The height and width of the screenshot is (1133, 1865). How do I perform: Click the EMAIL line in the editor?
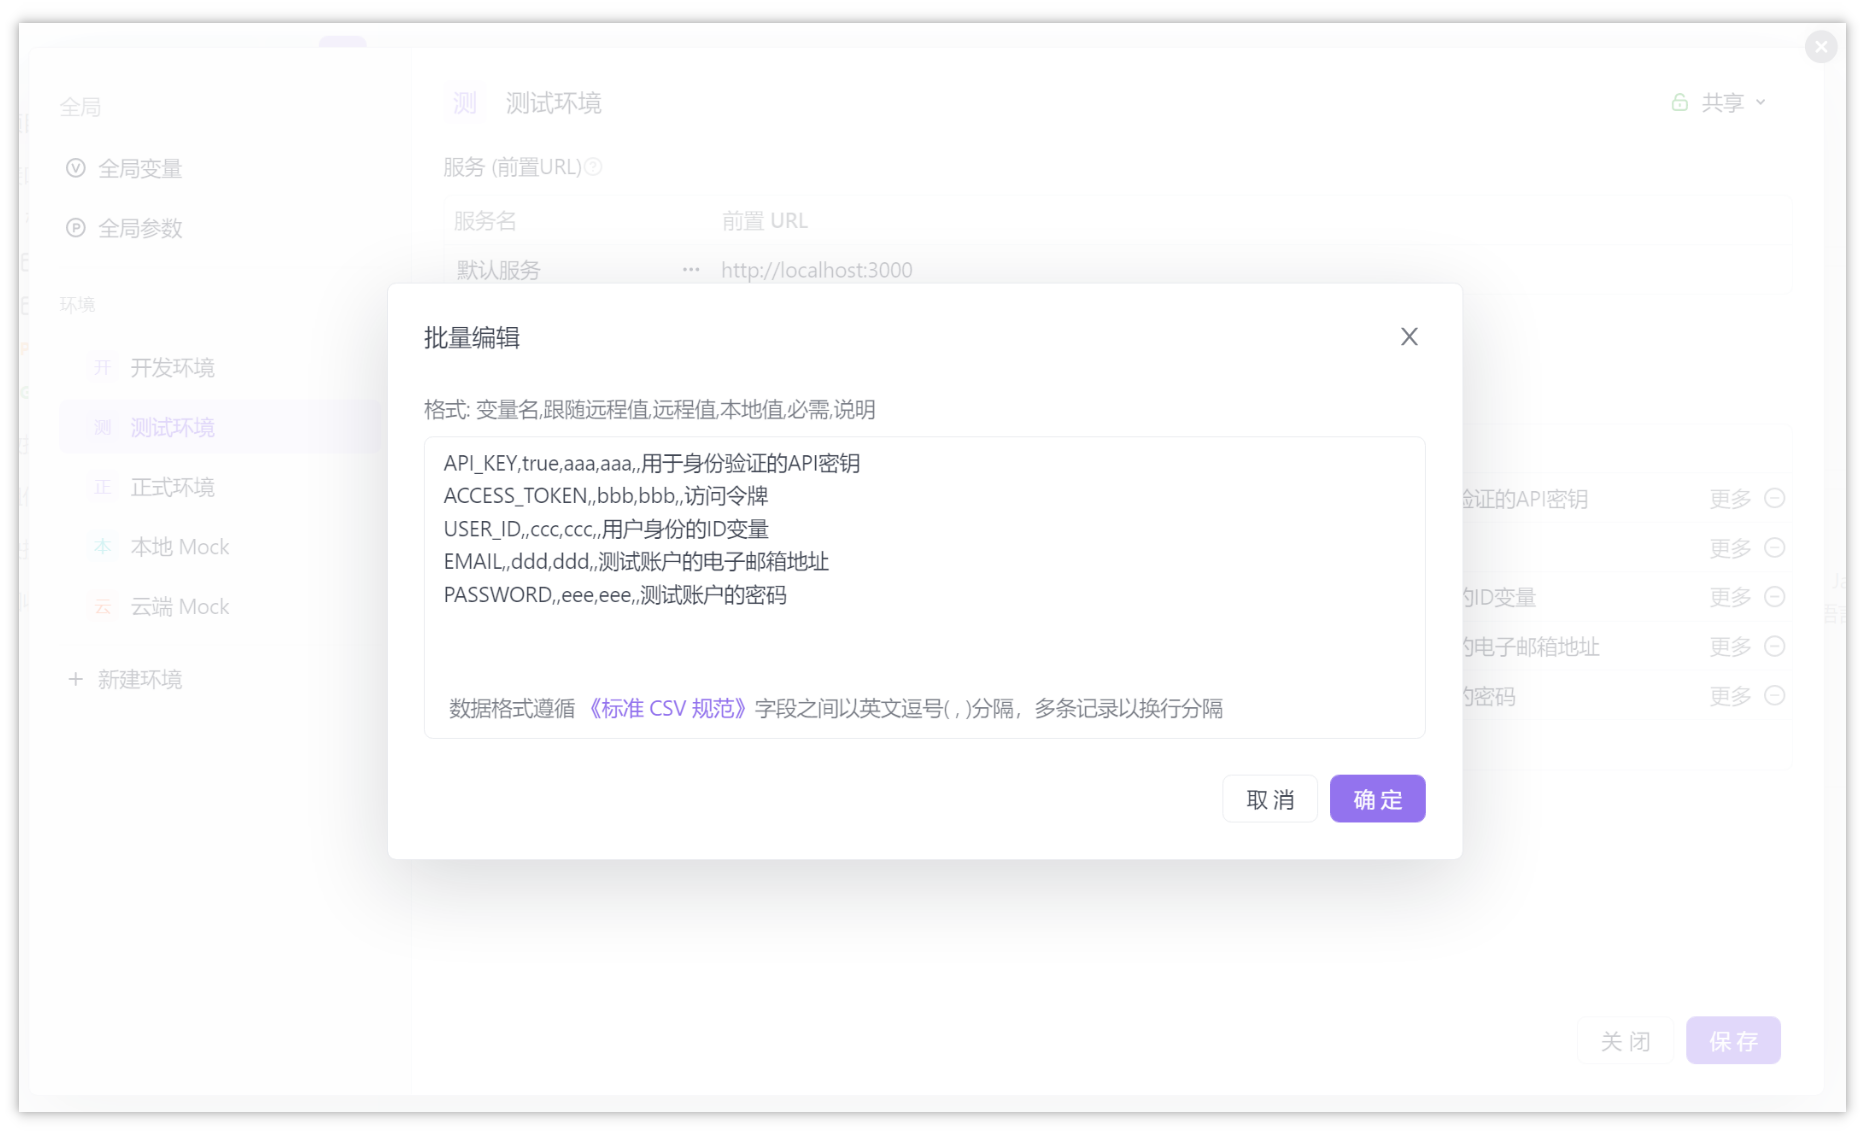[x=636, y=562]
